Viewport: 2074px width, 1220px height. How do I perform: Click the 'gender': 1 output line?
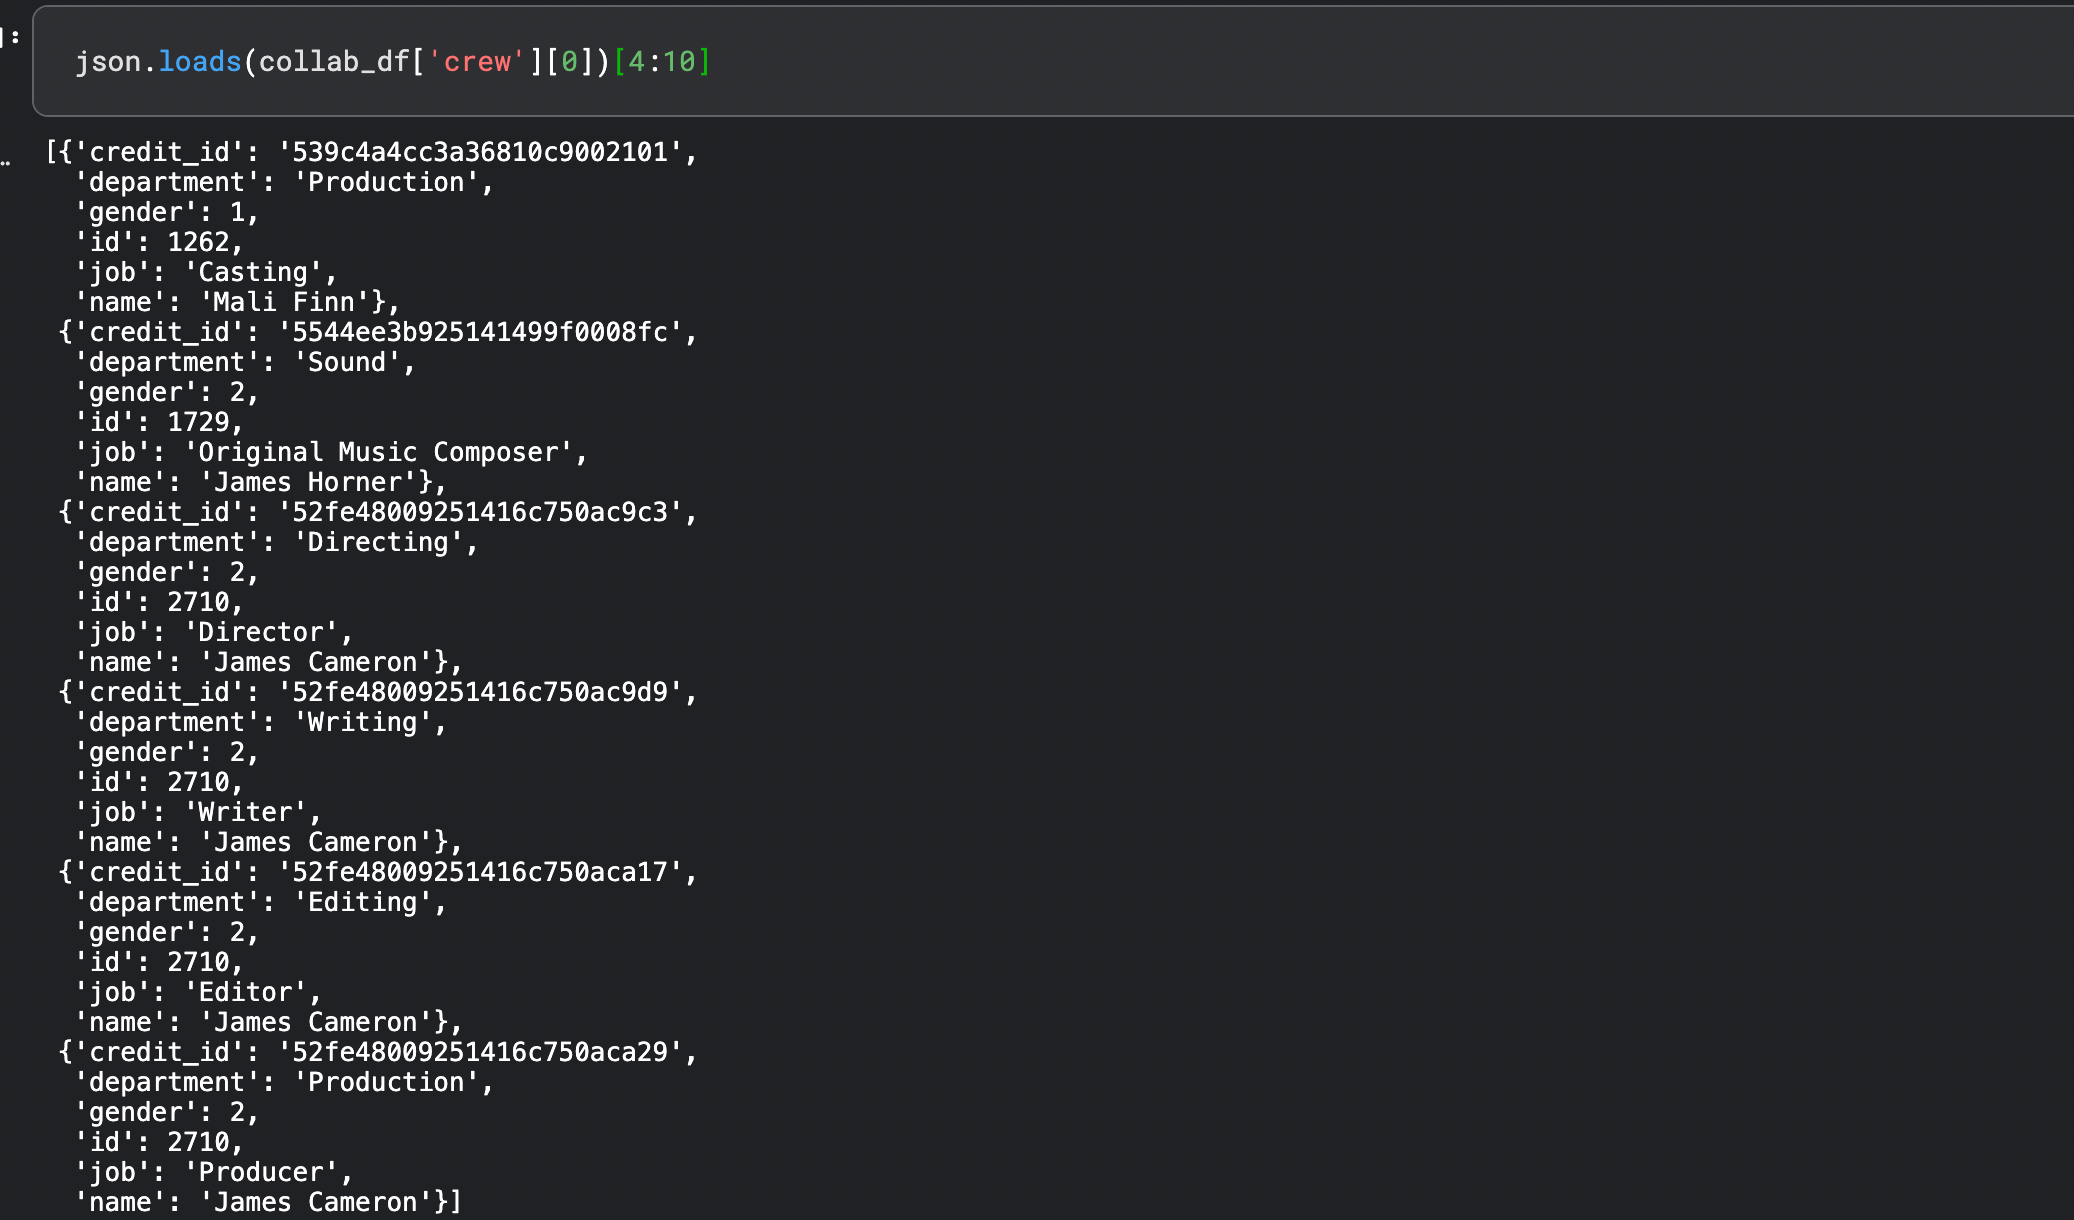tap(167, 212)
